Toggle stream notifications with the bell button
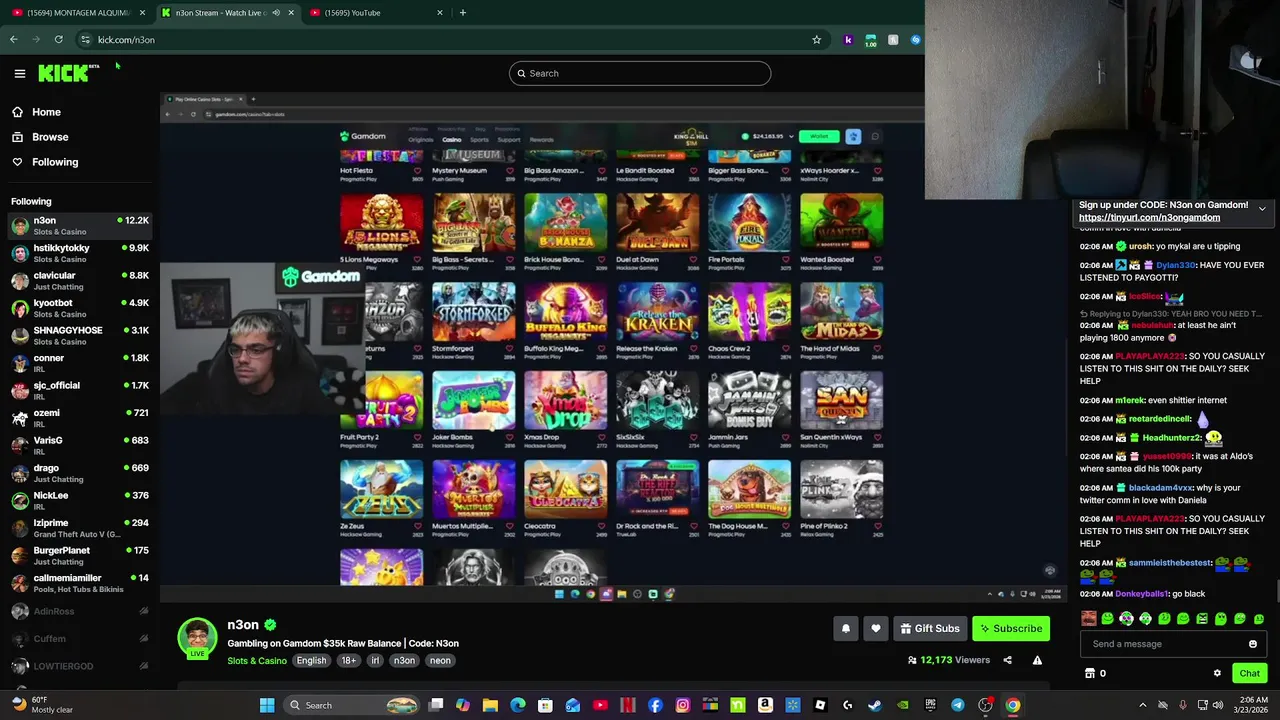1280x720 pixels. (846, 628)
